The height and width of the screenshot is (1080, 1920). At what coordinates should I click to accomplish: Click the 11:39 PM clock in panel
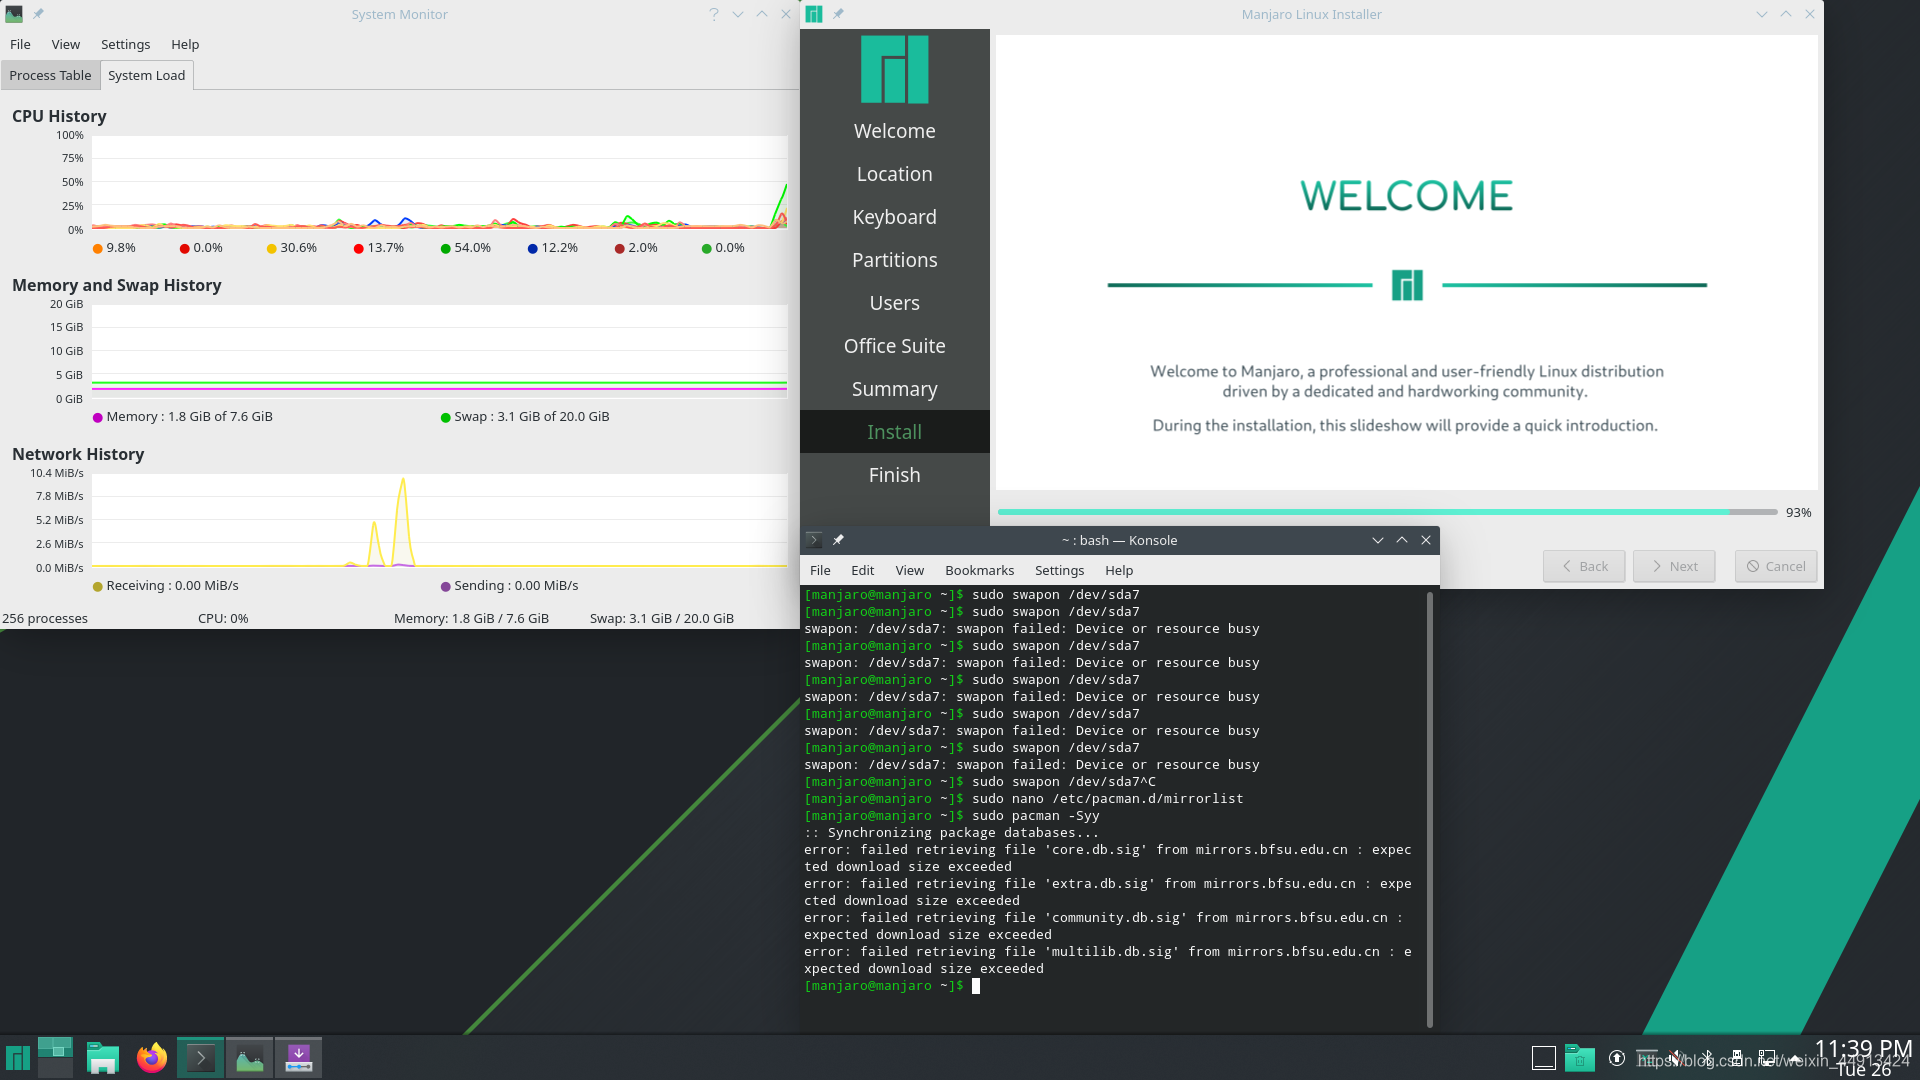coord(1863,1049)
